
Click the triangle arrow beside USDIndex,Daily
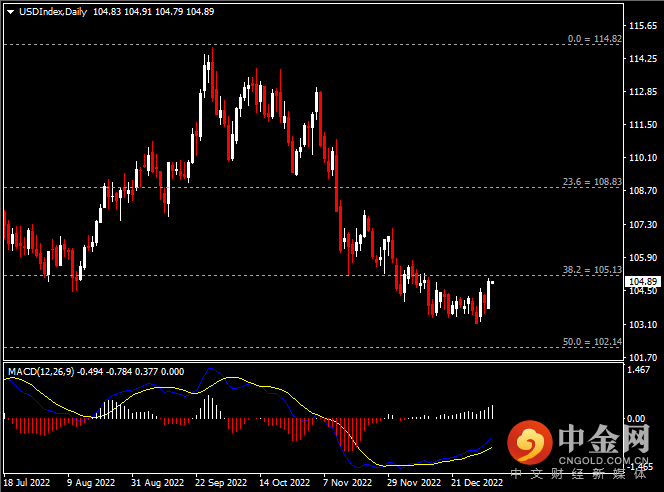(x=10, y=11)
